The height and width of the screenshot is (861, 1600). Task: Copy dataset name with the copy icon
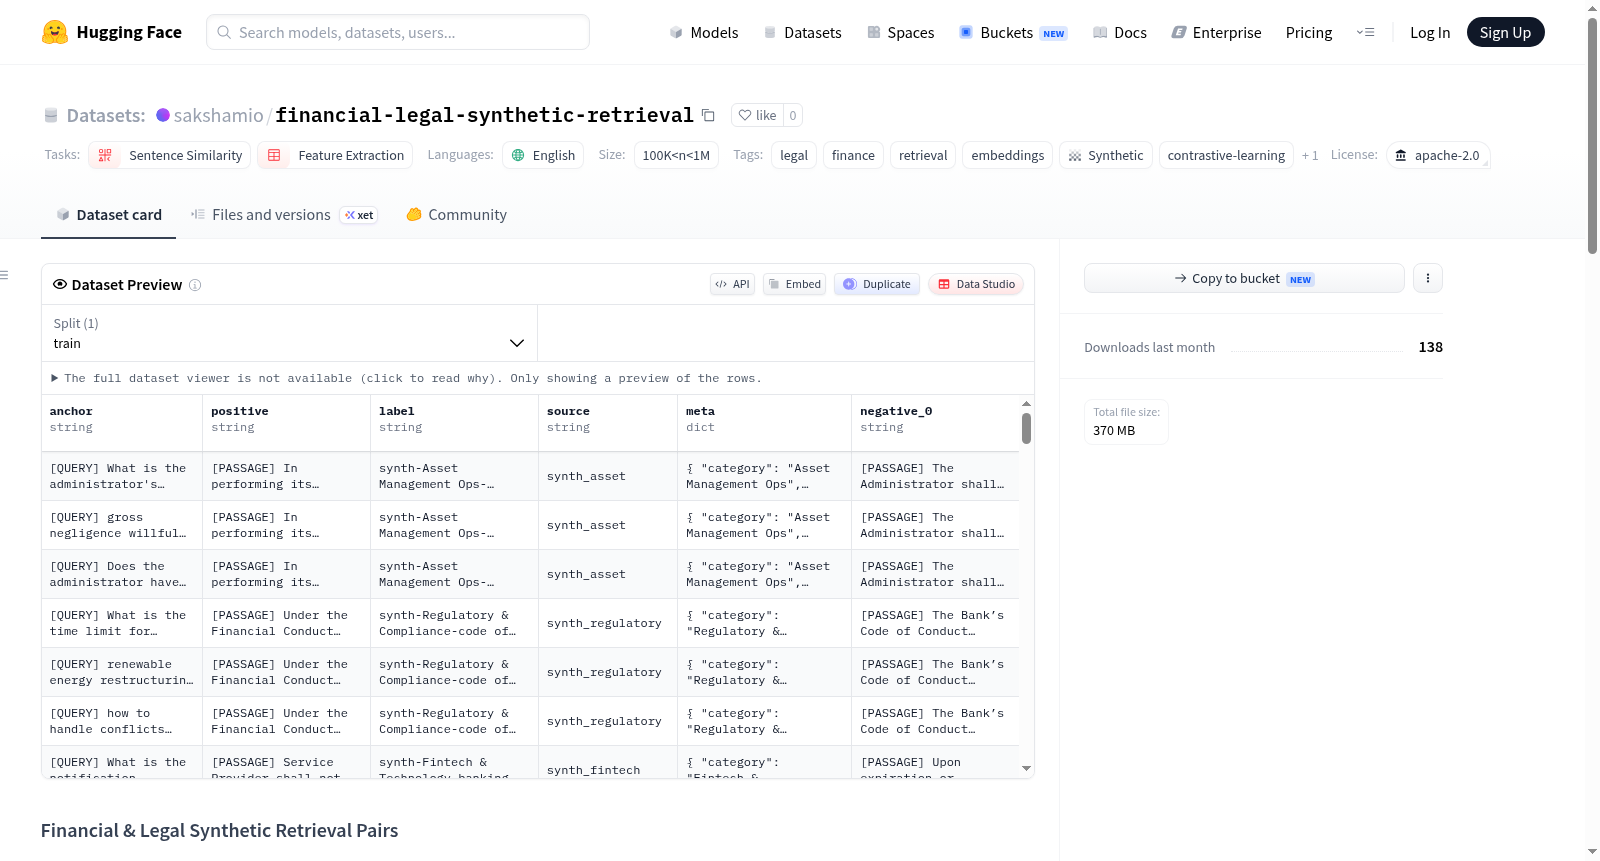click(x=708, y=115)
